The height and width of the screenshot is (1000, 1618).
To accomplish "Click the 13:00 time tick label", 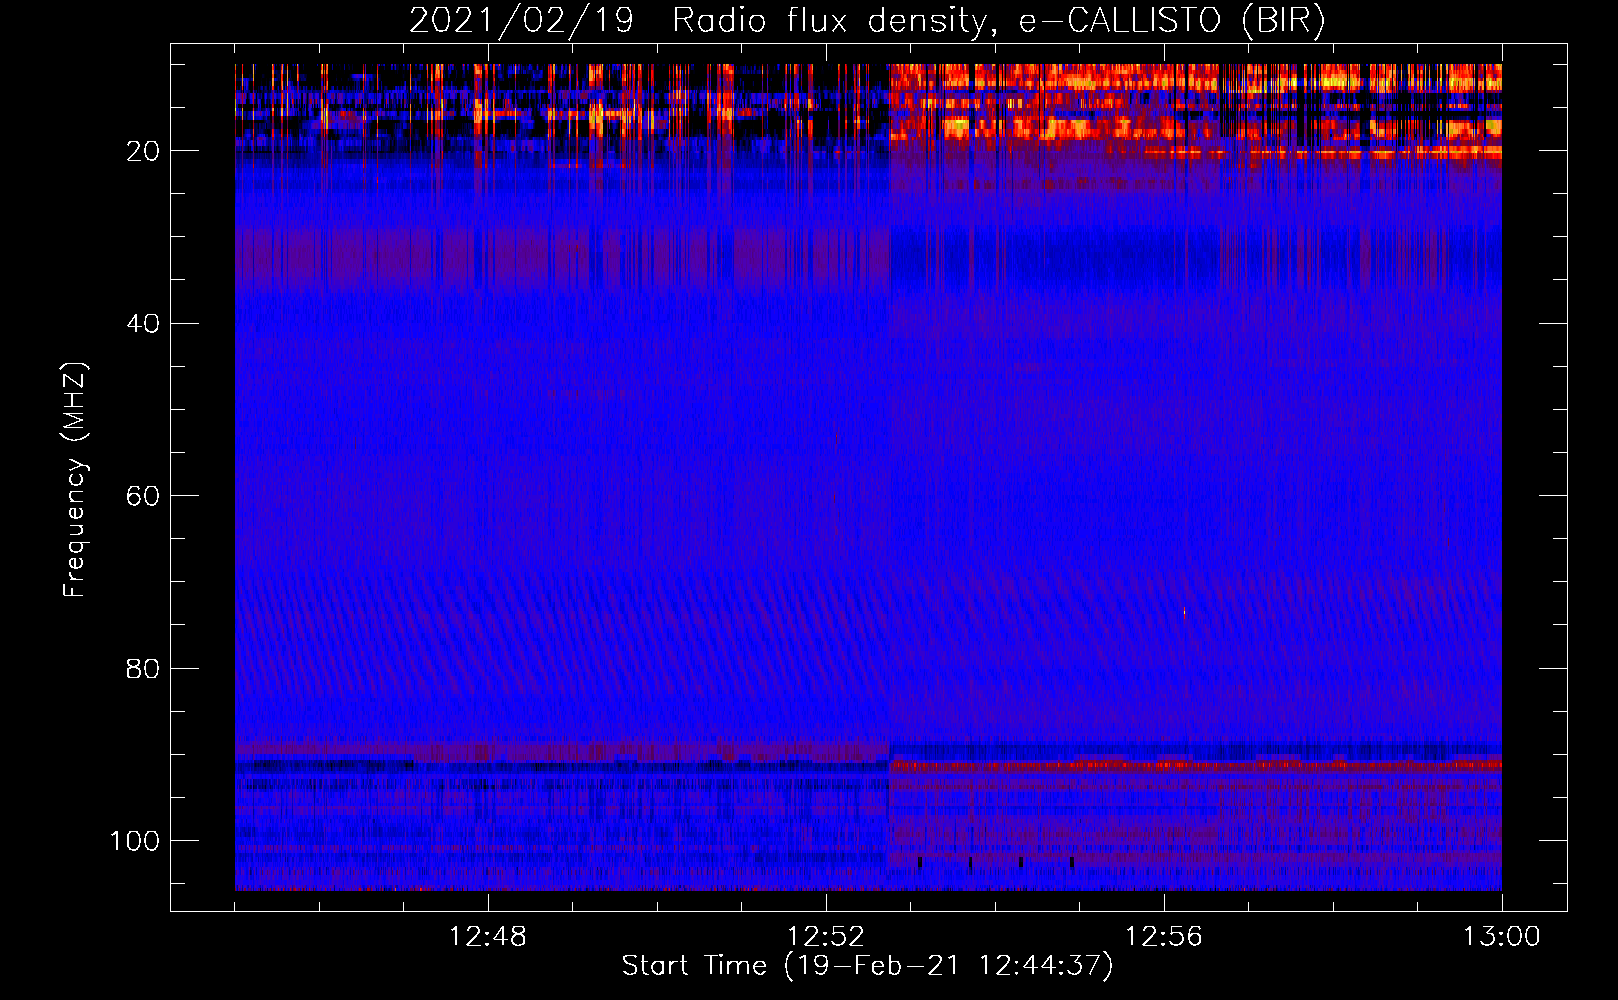I will (x=1501, y=937).
